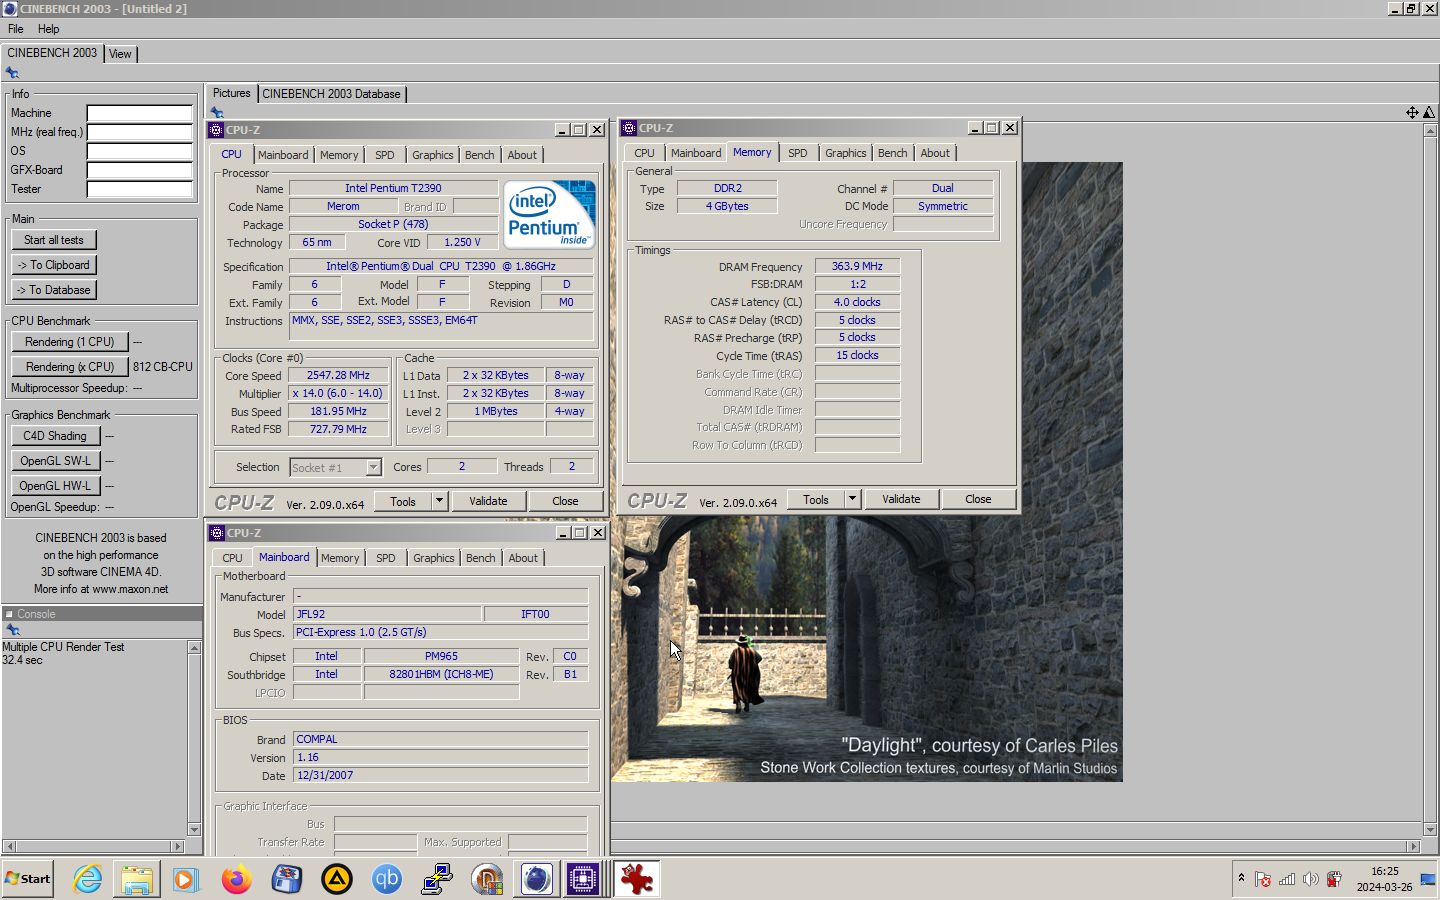The width and height of the screenshot is (1440, 900).
Task: Click the Daylight rendered scene picture
Action: click(x=866, y=647)
